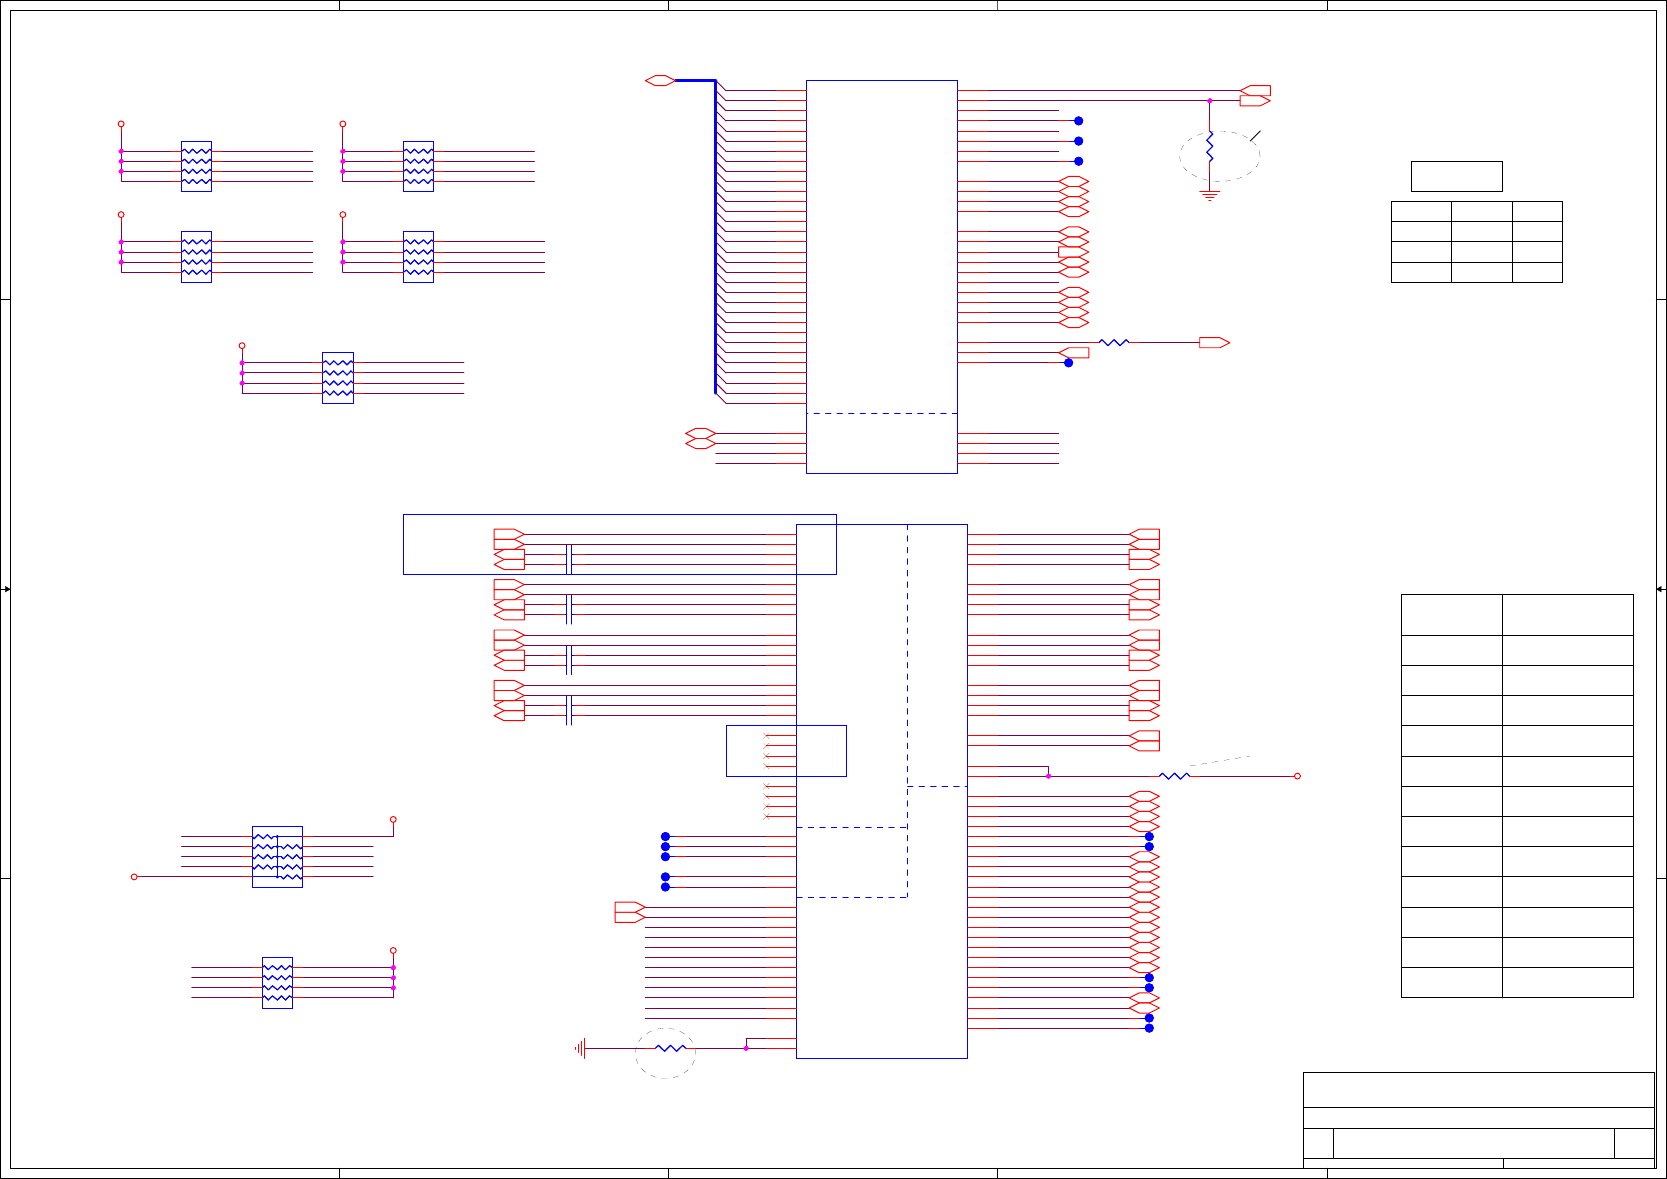Click the title block in the bottom-right corner
This screenshot has height=1179, width=1667.
click(x=1479, y=1120)
